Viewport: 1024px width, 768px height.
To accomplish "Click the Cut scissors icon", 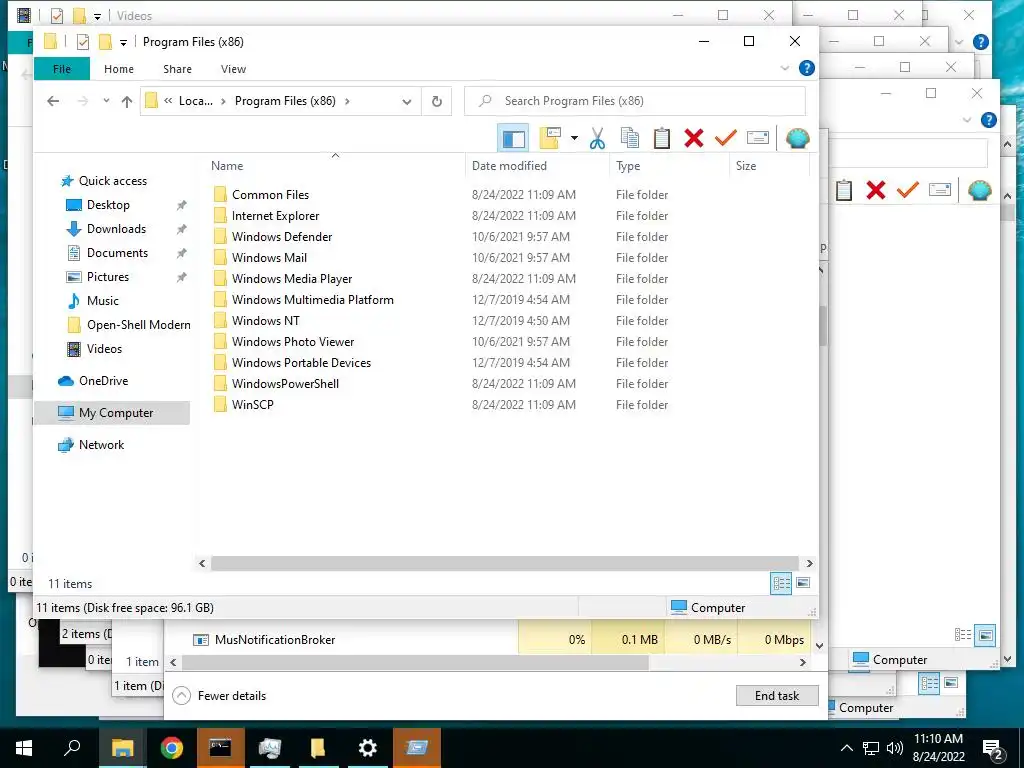I will 597,138.
